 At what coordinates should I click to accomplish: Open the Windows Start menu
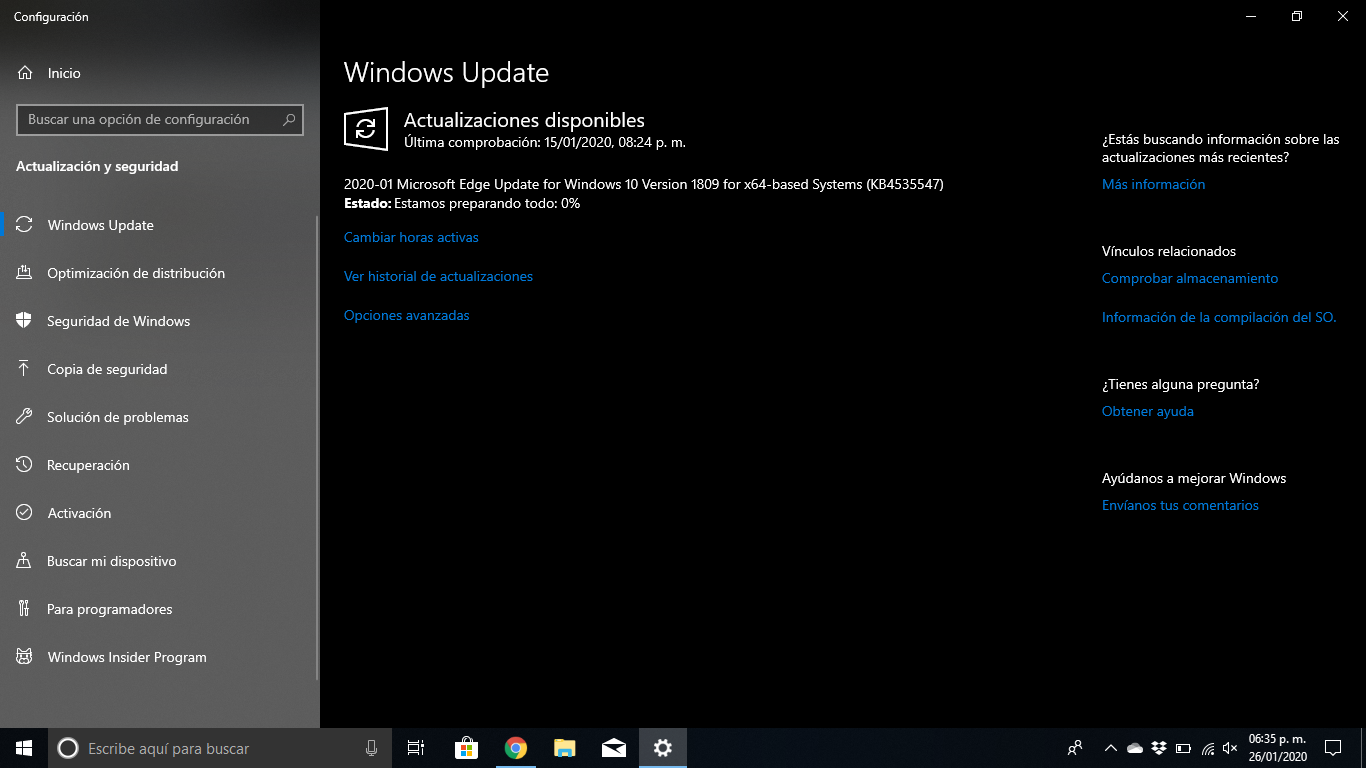click(x=24, y=748)
